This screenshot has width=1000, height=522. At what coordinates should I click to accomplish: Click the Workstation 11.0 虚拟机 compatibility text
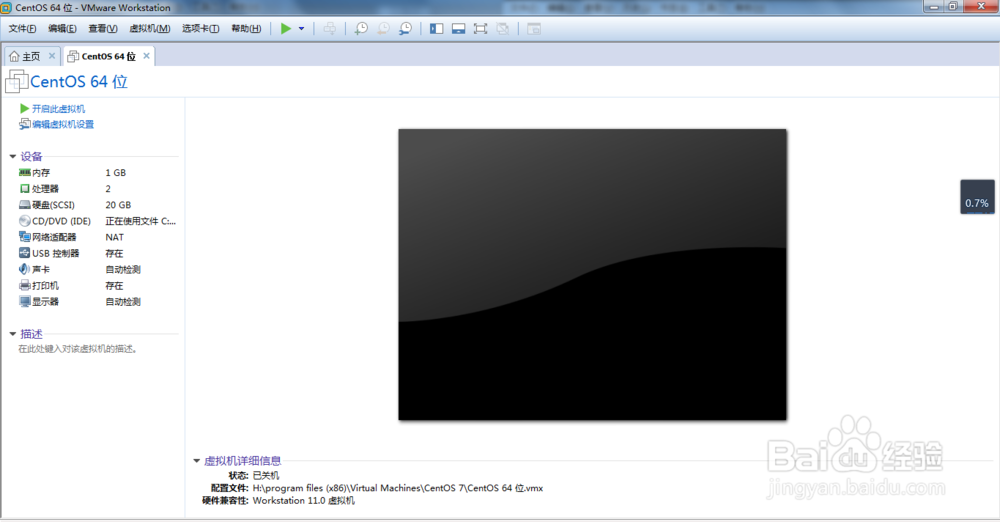coord(304,501)
